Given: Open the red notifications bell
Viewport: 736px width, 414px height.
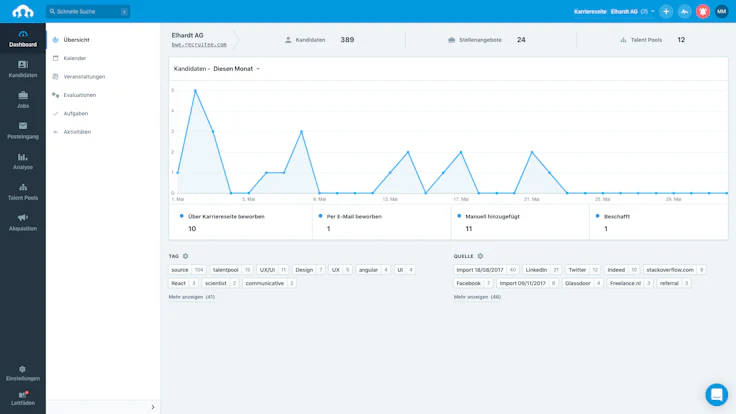Looking at the screenshot, I should pyautogui.click(x=703, y=11).
